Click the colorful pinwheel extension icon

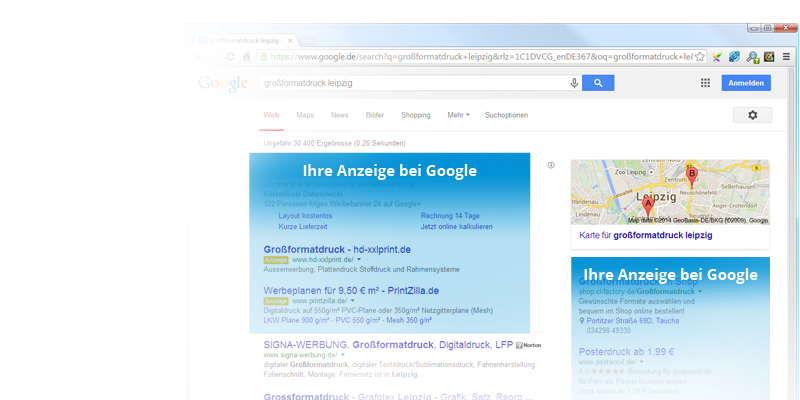click(x=717, y=57)
